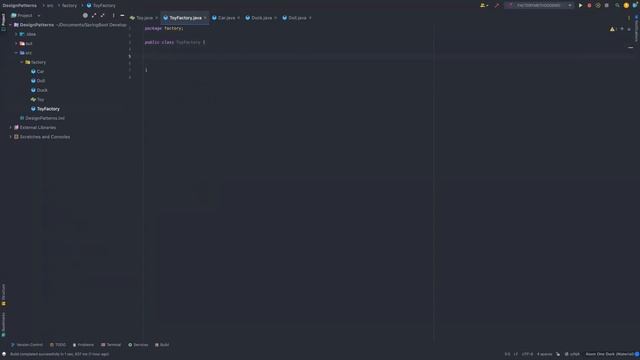Viewport: 640px width, 360px height.
Task: Click UTF-8 encoding in status bar
Action: click(x=527, y=354)
